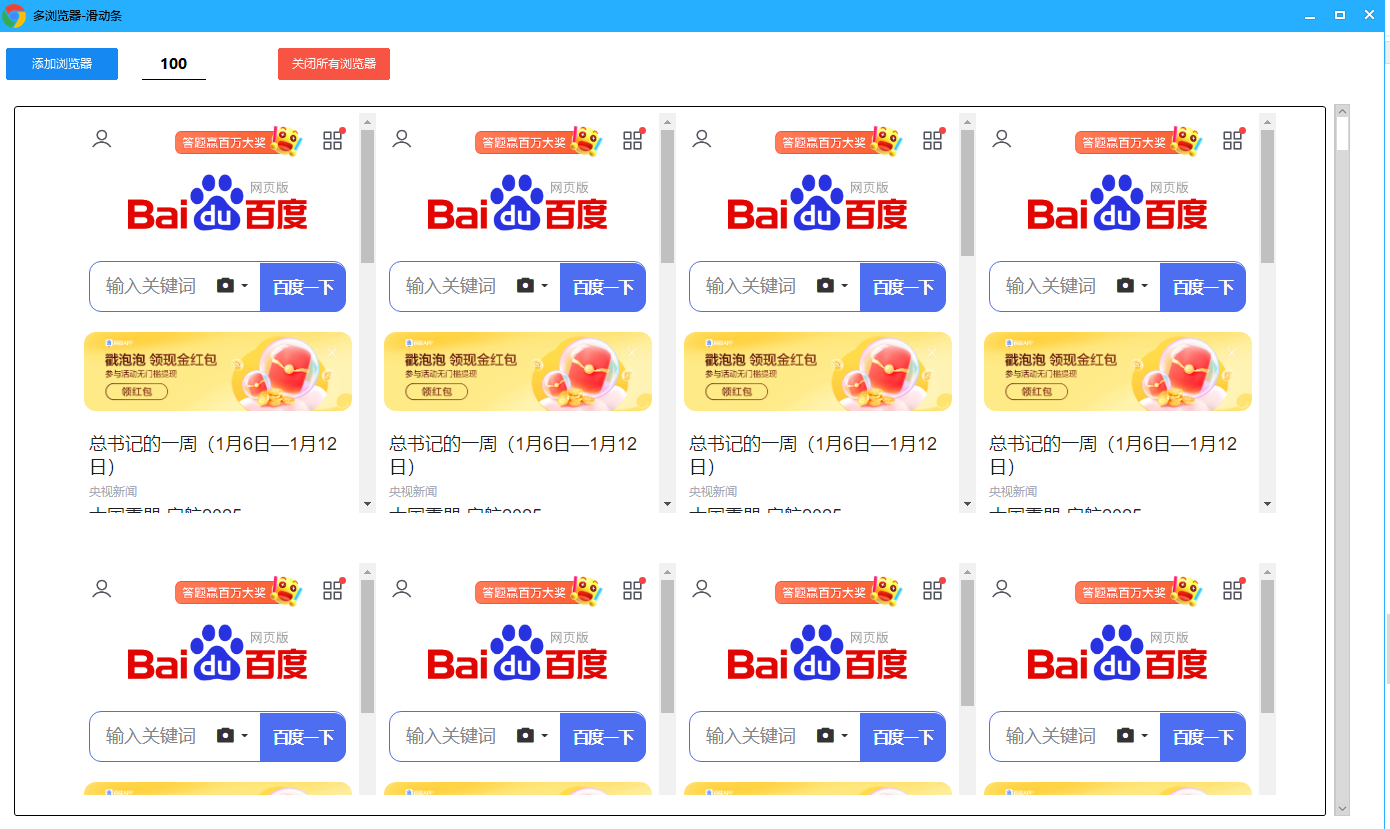This screenshot has height=829, width=1390.
Task: Click the app icon in the window title bar
Action: click(x=14, y=15)
